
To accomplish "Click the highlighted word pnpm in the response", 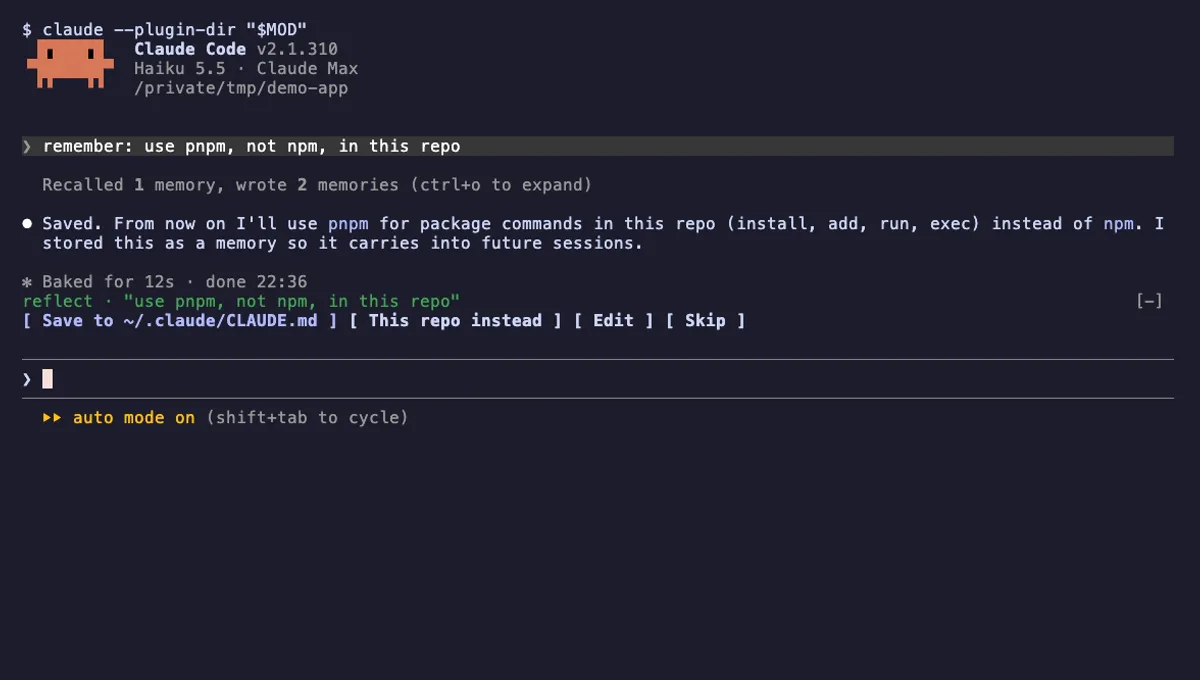I will click(x=348, y=224).
